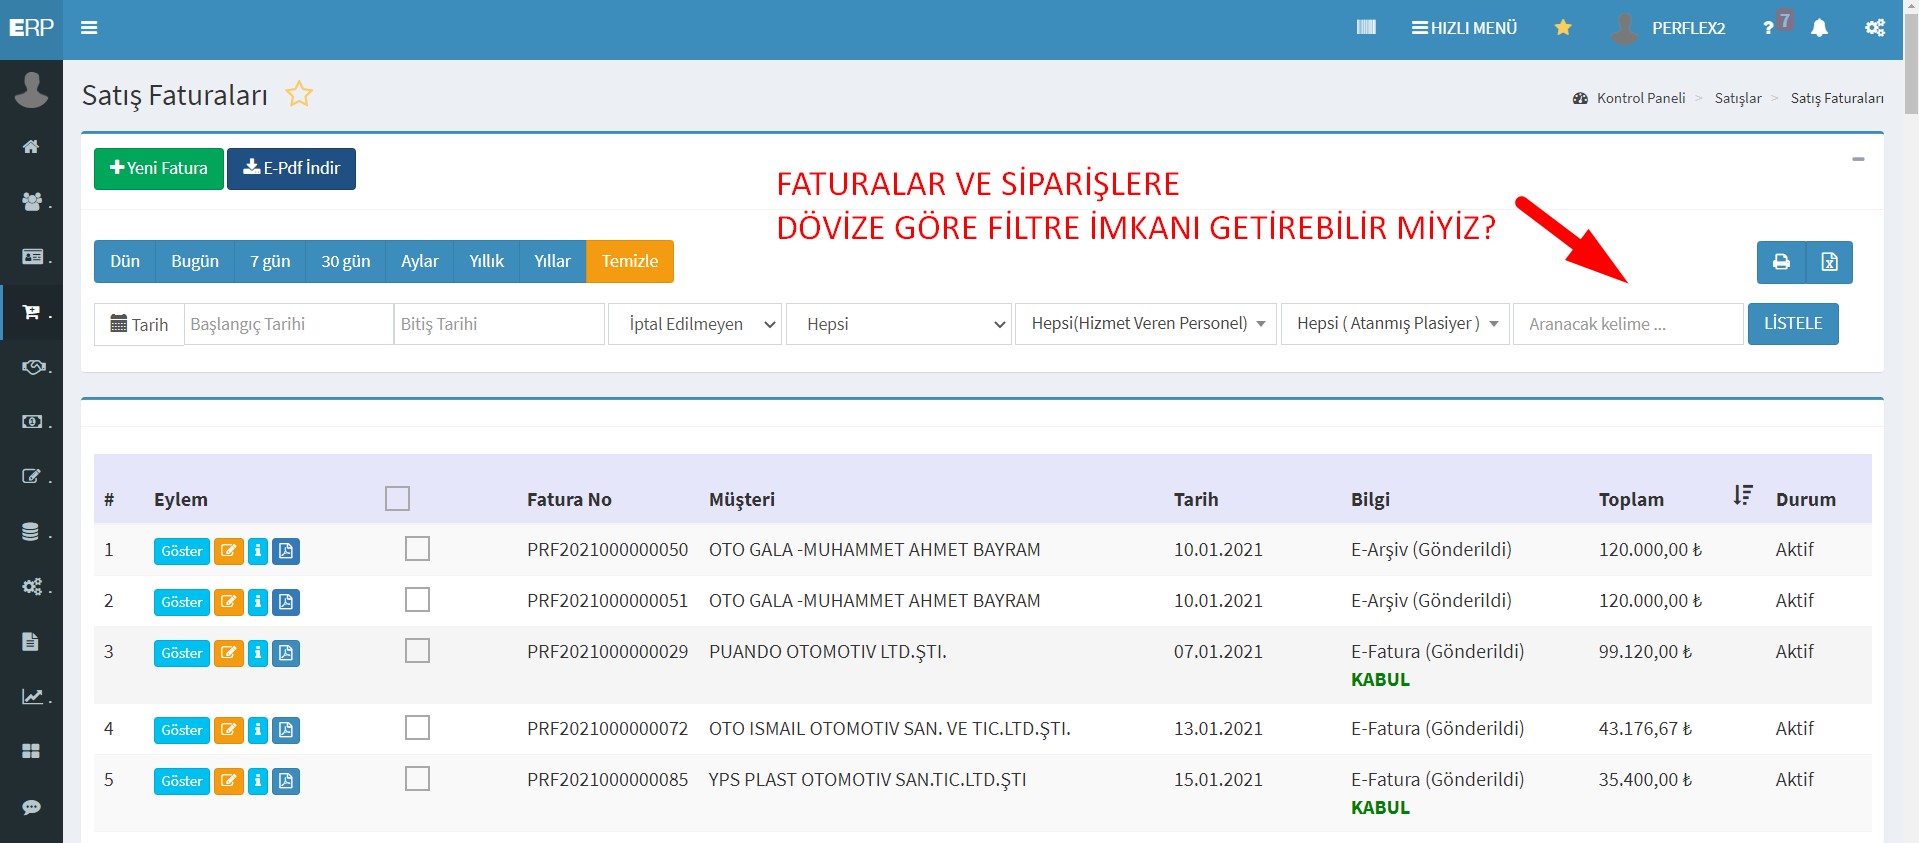Click the shopping cart sidebar icon
The width and height of the screenshot is (1919, 843).
(x=31, y=313)
